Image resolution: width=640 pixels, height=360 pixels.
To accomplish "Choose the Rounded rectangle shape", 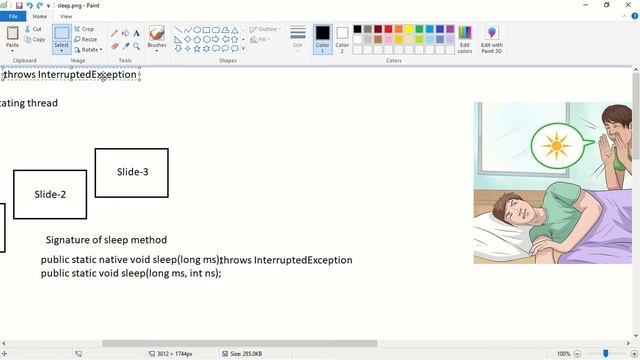I will point(216,30).
